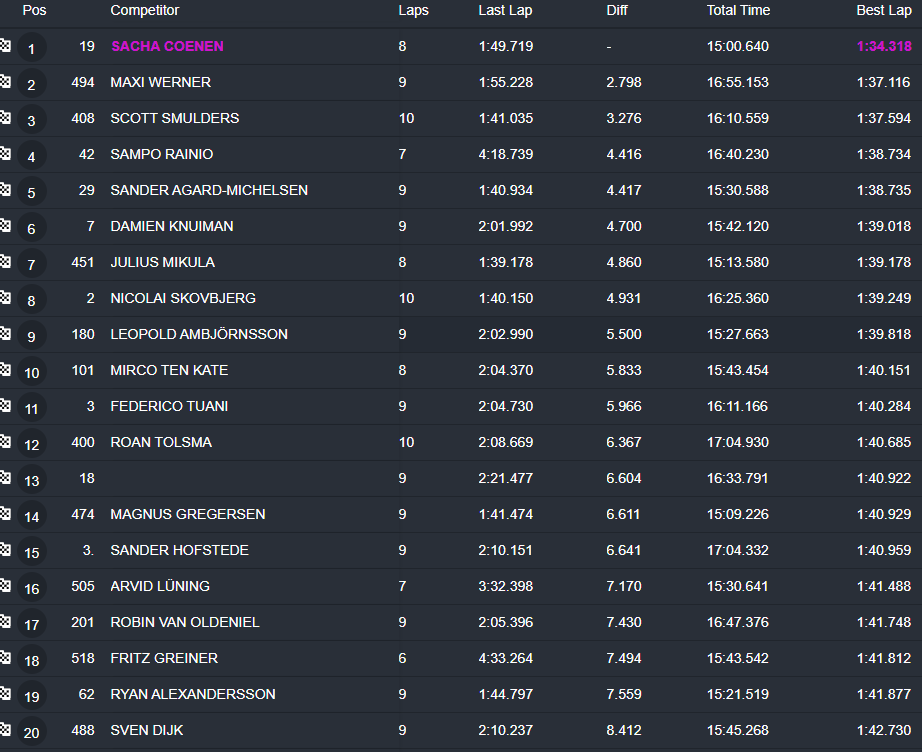Click the position 16 circle badge
The height and width of the screenshot is (752, 922).
[x=31, y=588]
